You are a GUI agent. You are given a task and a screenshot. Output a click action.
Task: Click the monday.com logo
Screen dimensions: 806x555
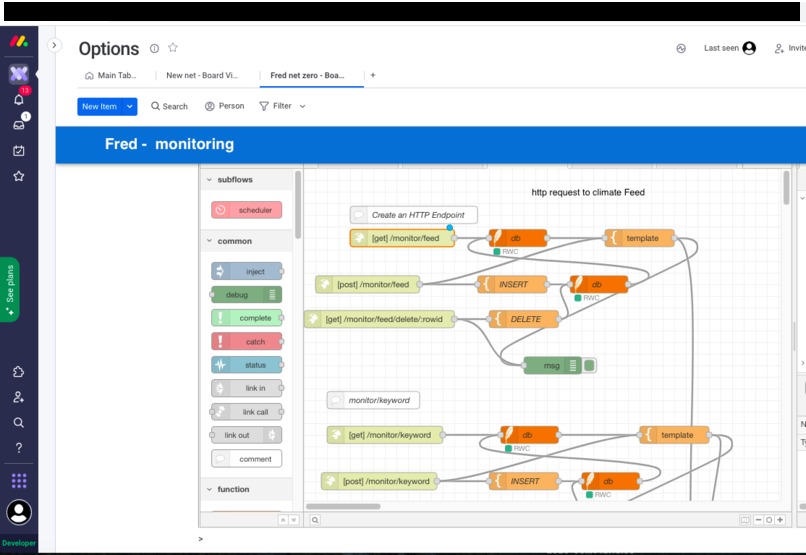[19, 41]
